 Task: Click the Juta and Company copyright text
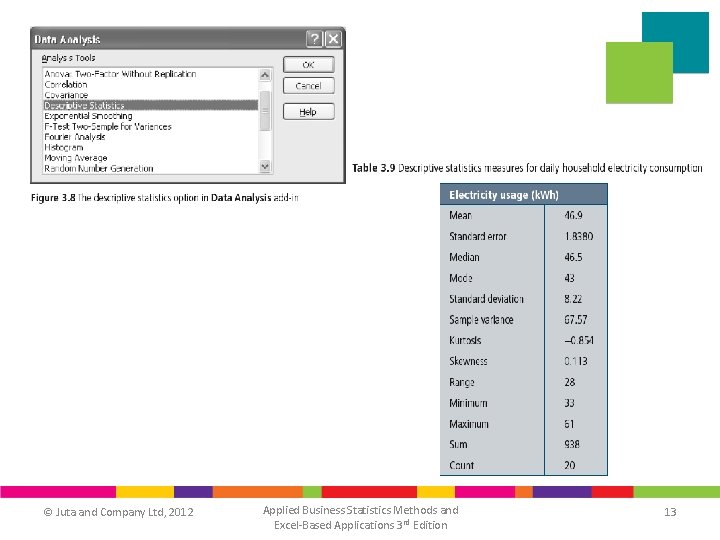click(118, 512)
